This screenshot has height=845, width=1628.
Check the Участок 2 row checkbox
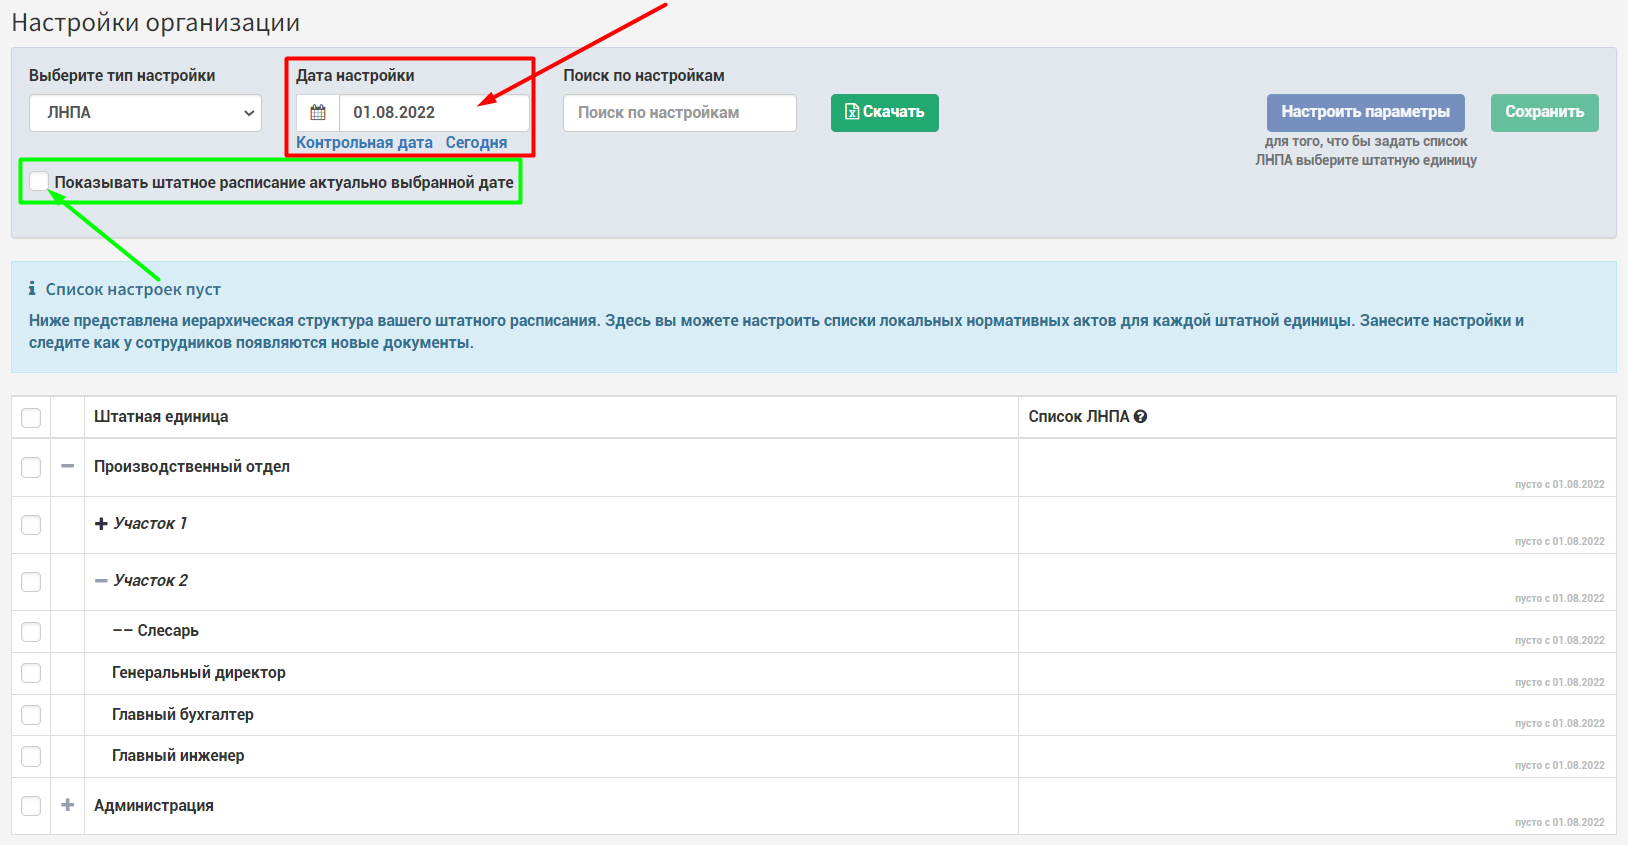[31, 582]
